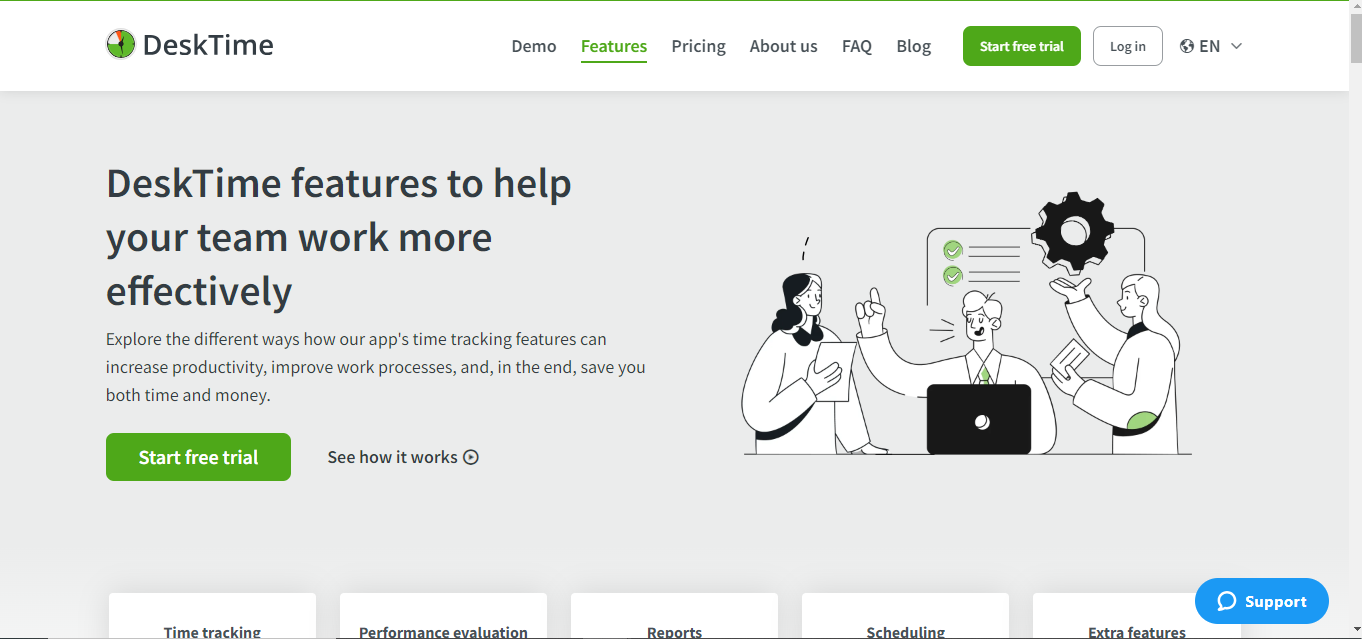Open the FAQ menu item
1362x639 pixels.
857,46
